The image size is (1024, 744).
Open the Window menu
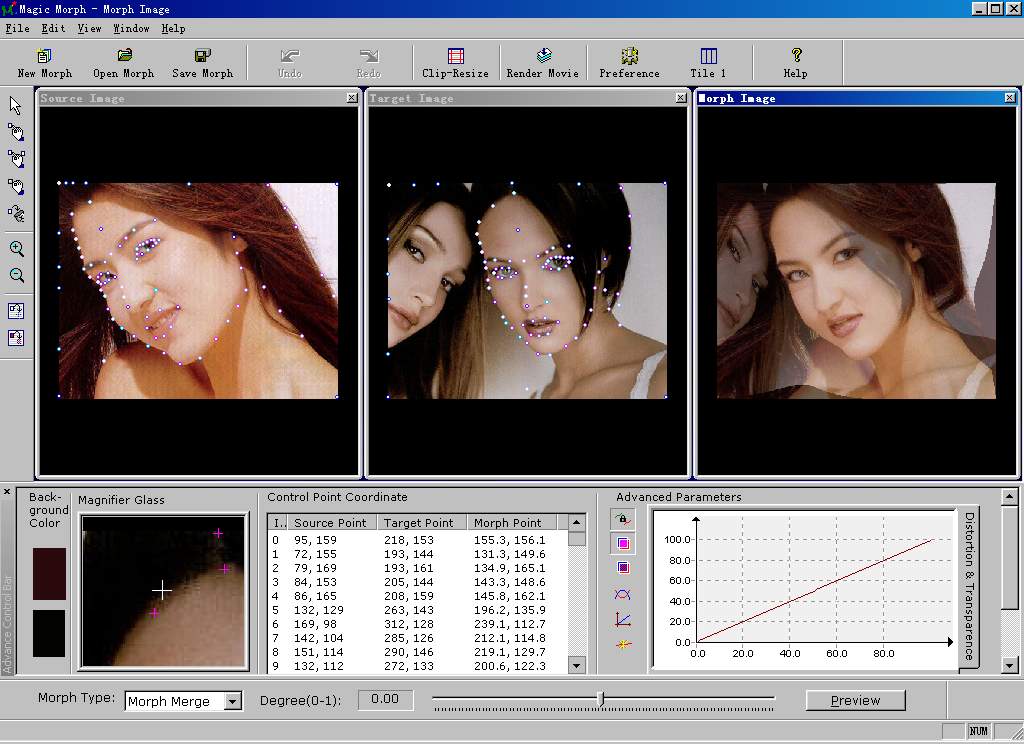[x=131, y=28]
